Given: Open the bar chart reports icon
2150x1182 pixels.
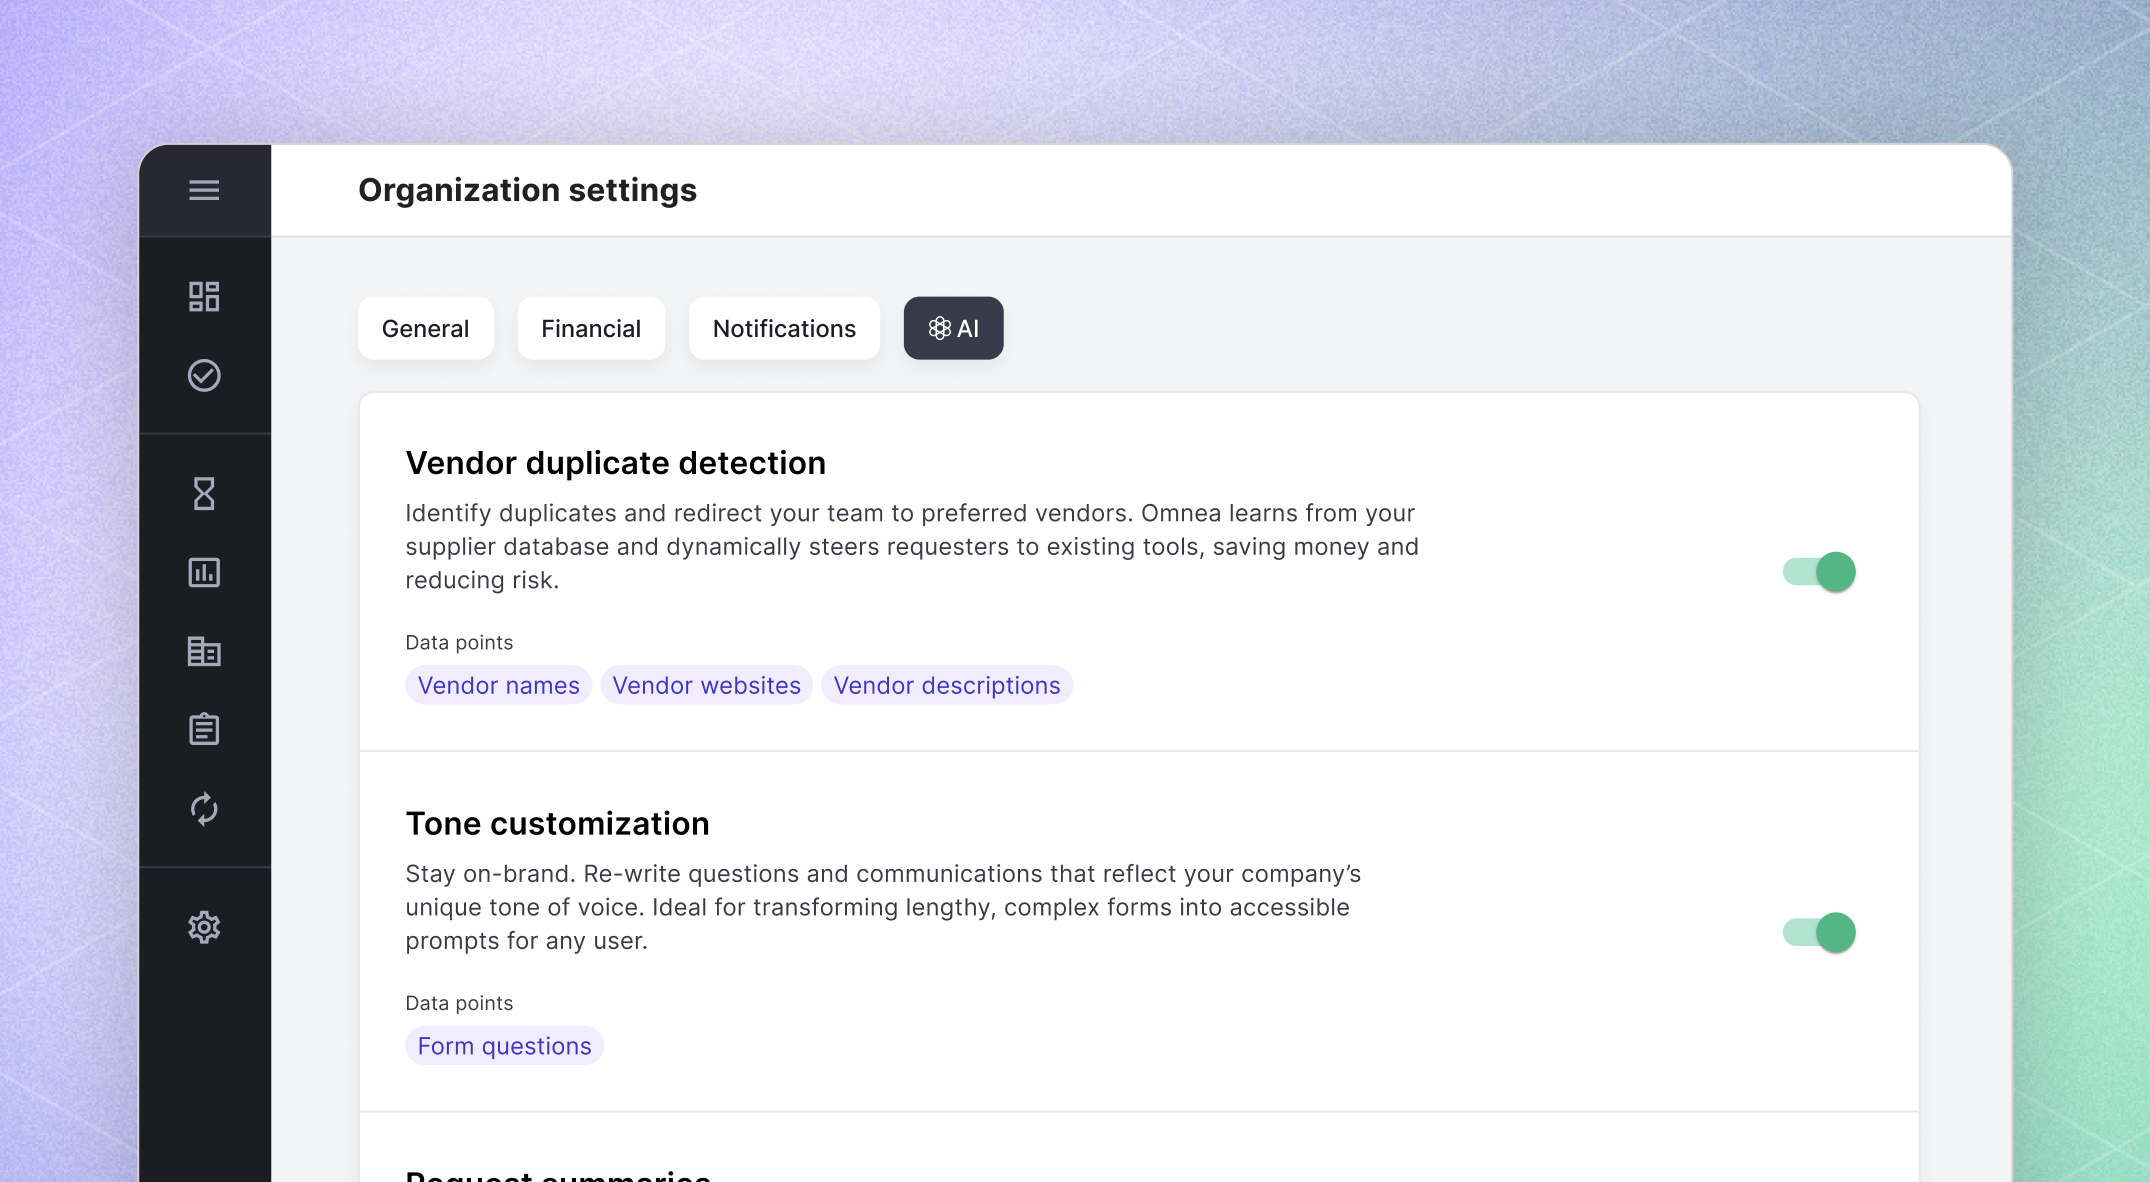Looking at the screenshot, I should 204,572.
